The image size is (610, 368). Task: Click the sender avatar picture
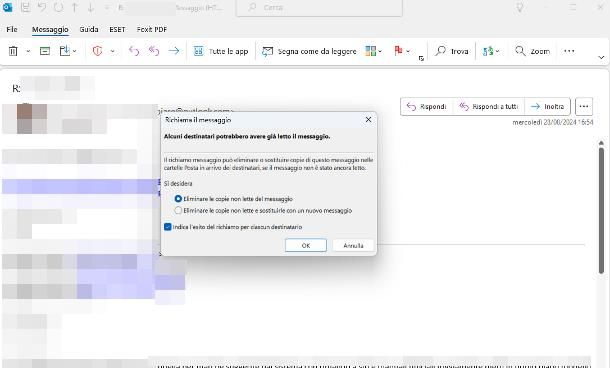(x=32, y=119)
